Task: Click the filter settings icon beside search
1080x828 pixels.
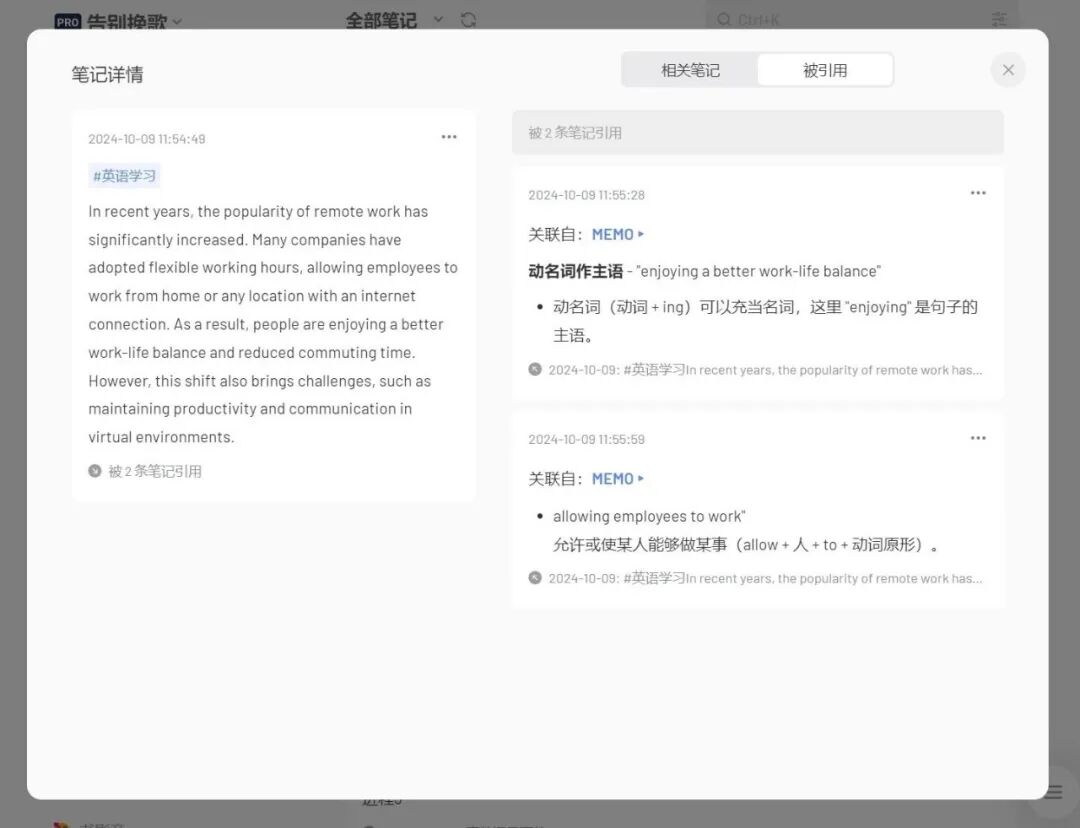Action: point(999,19)
